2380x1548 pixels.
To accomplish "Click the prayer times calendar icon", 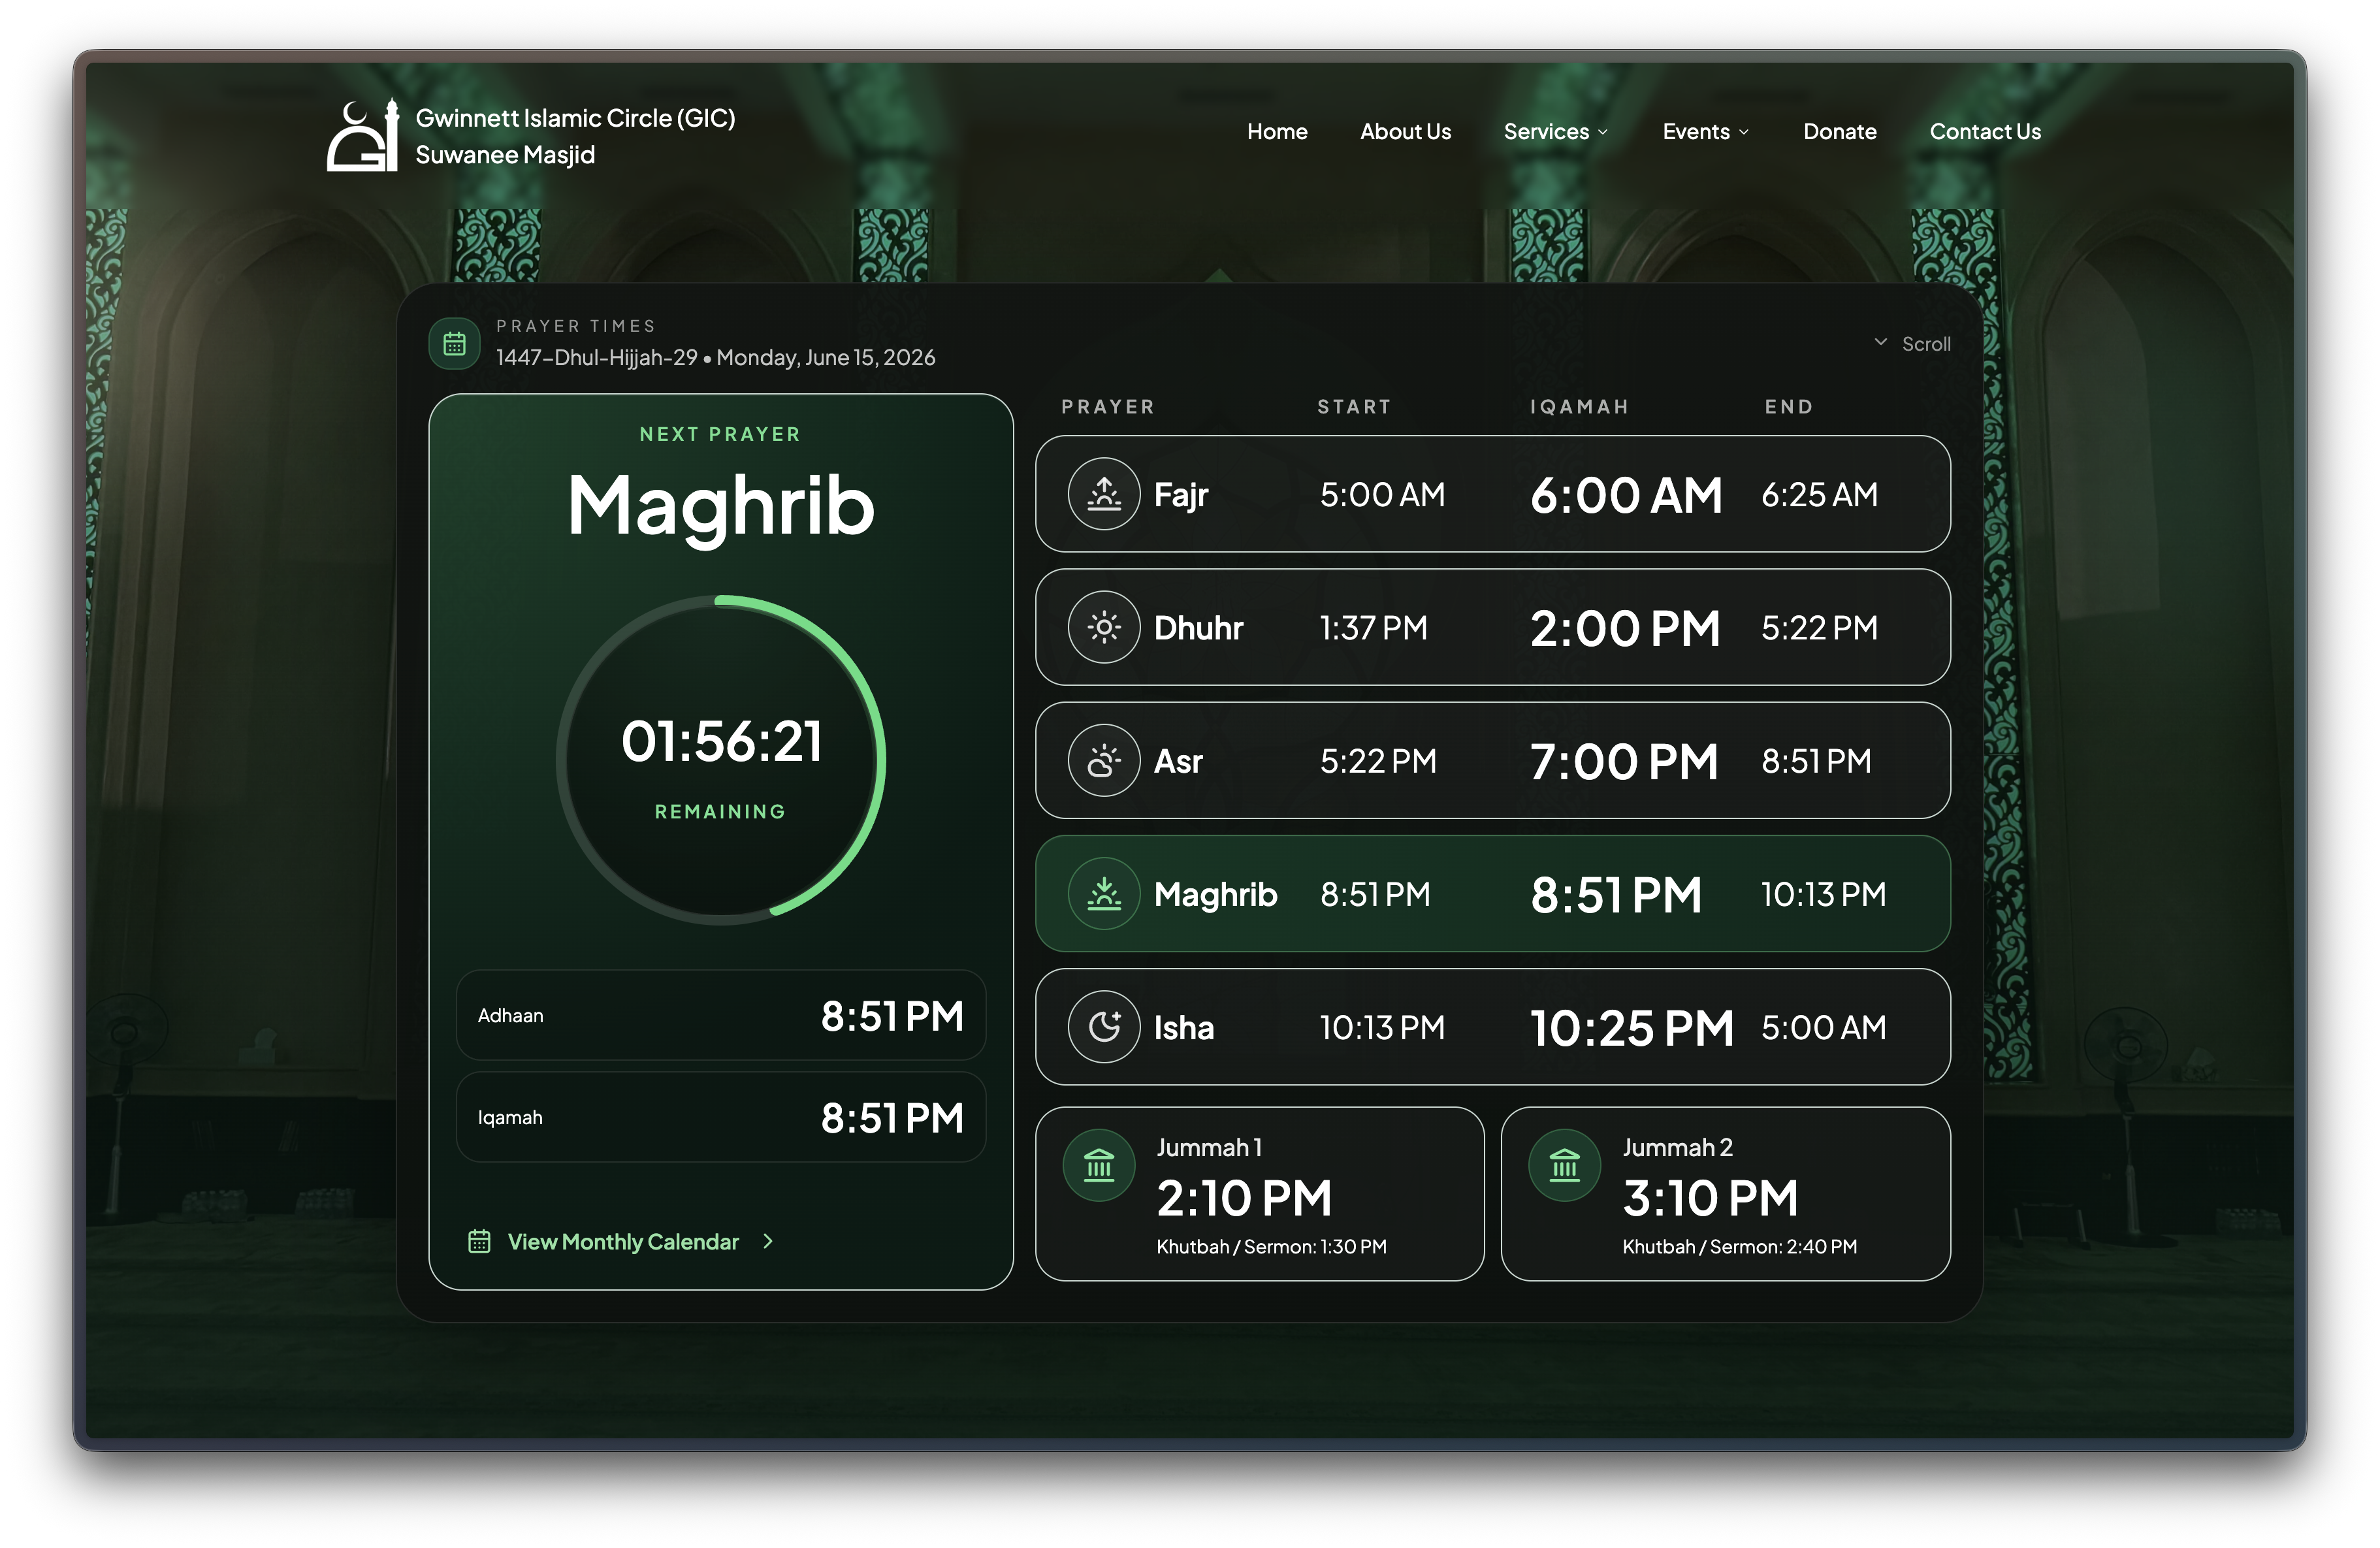I will tap(454, 345).
